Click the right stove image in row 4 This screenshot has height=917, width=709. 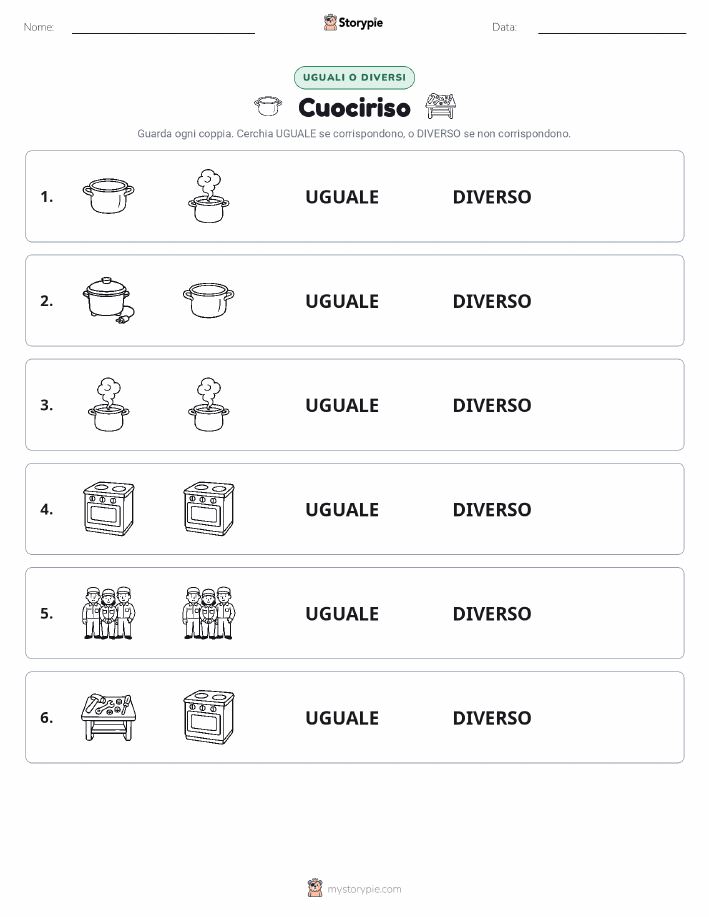tap(209, 509)
